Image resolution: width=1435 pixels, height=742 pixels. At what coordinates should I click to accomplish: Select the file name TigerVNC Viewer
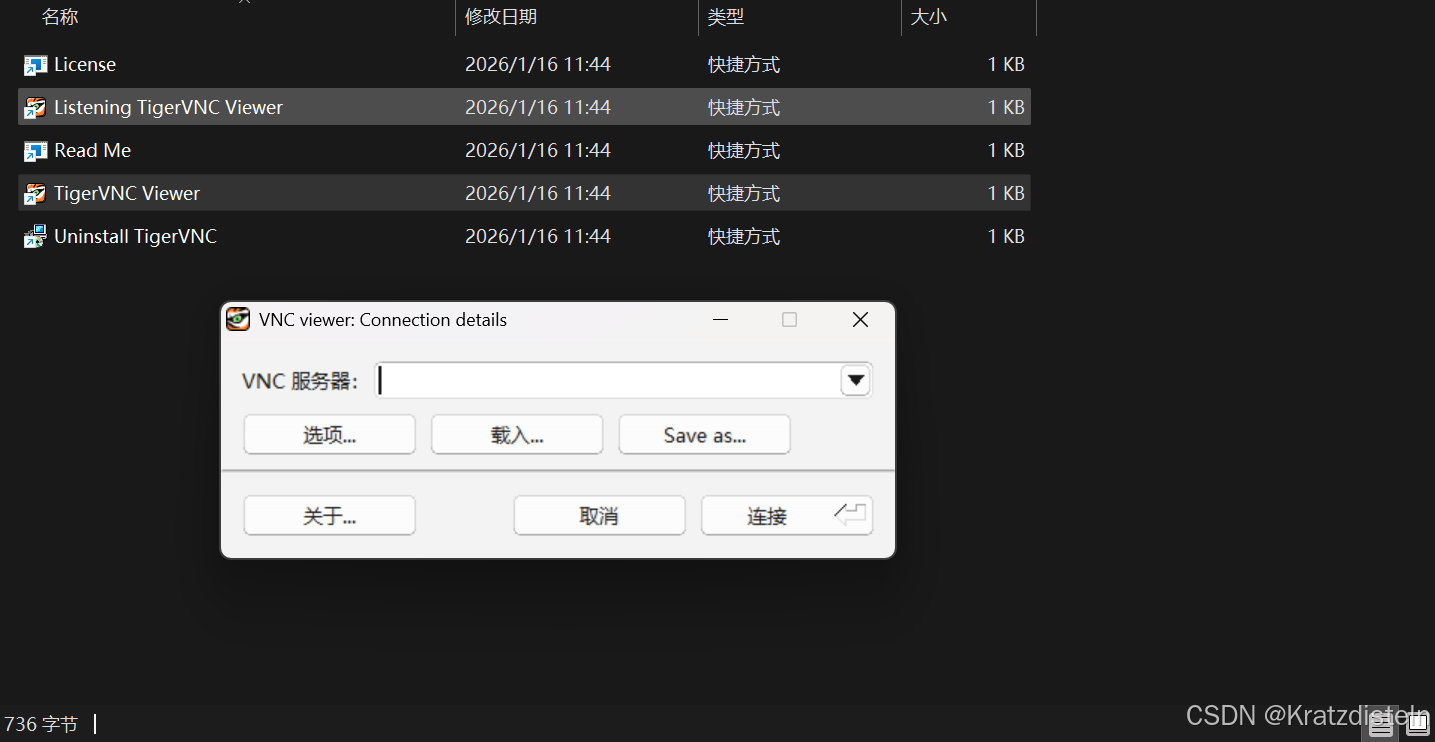pyautogui.click(x=127, y=194)
